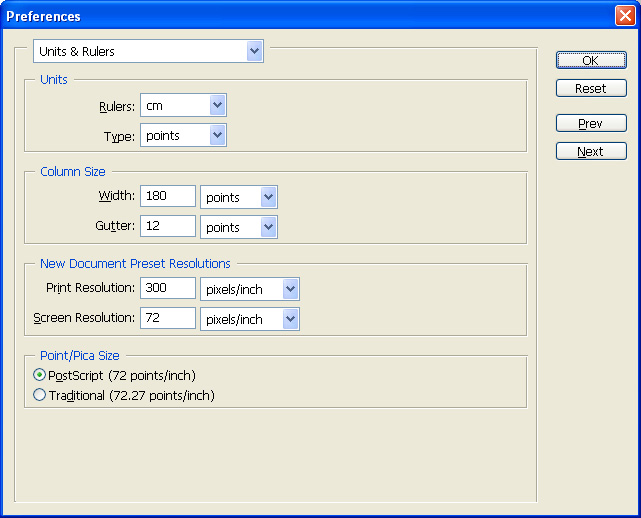Go to previous preferences with Prev

(x=591, y=123)
